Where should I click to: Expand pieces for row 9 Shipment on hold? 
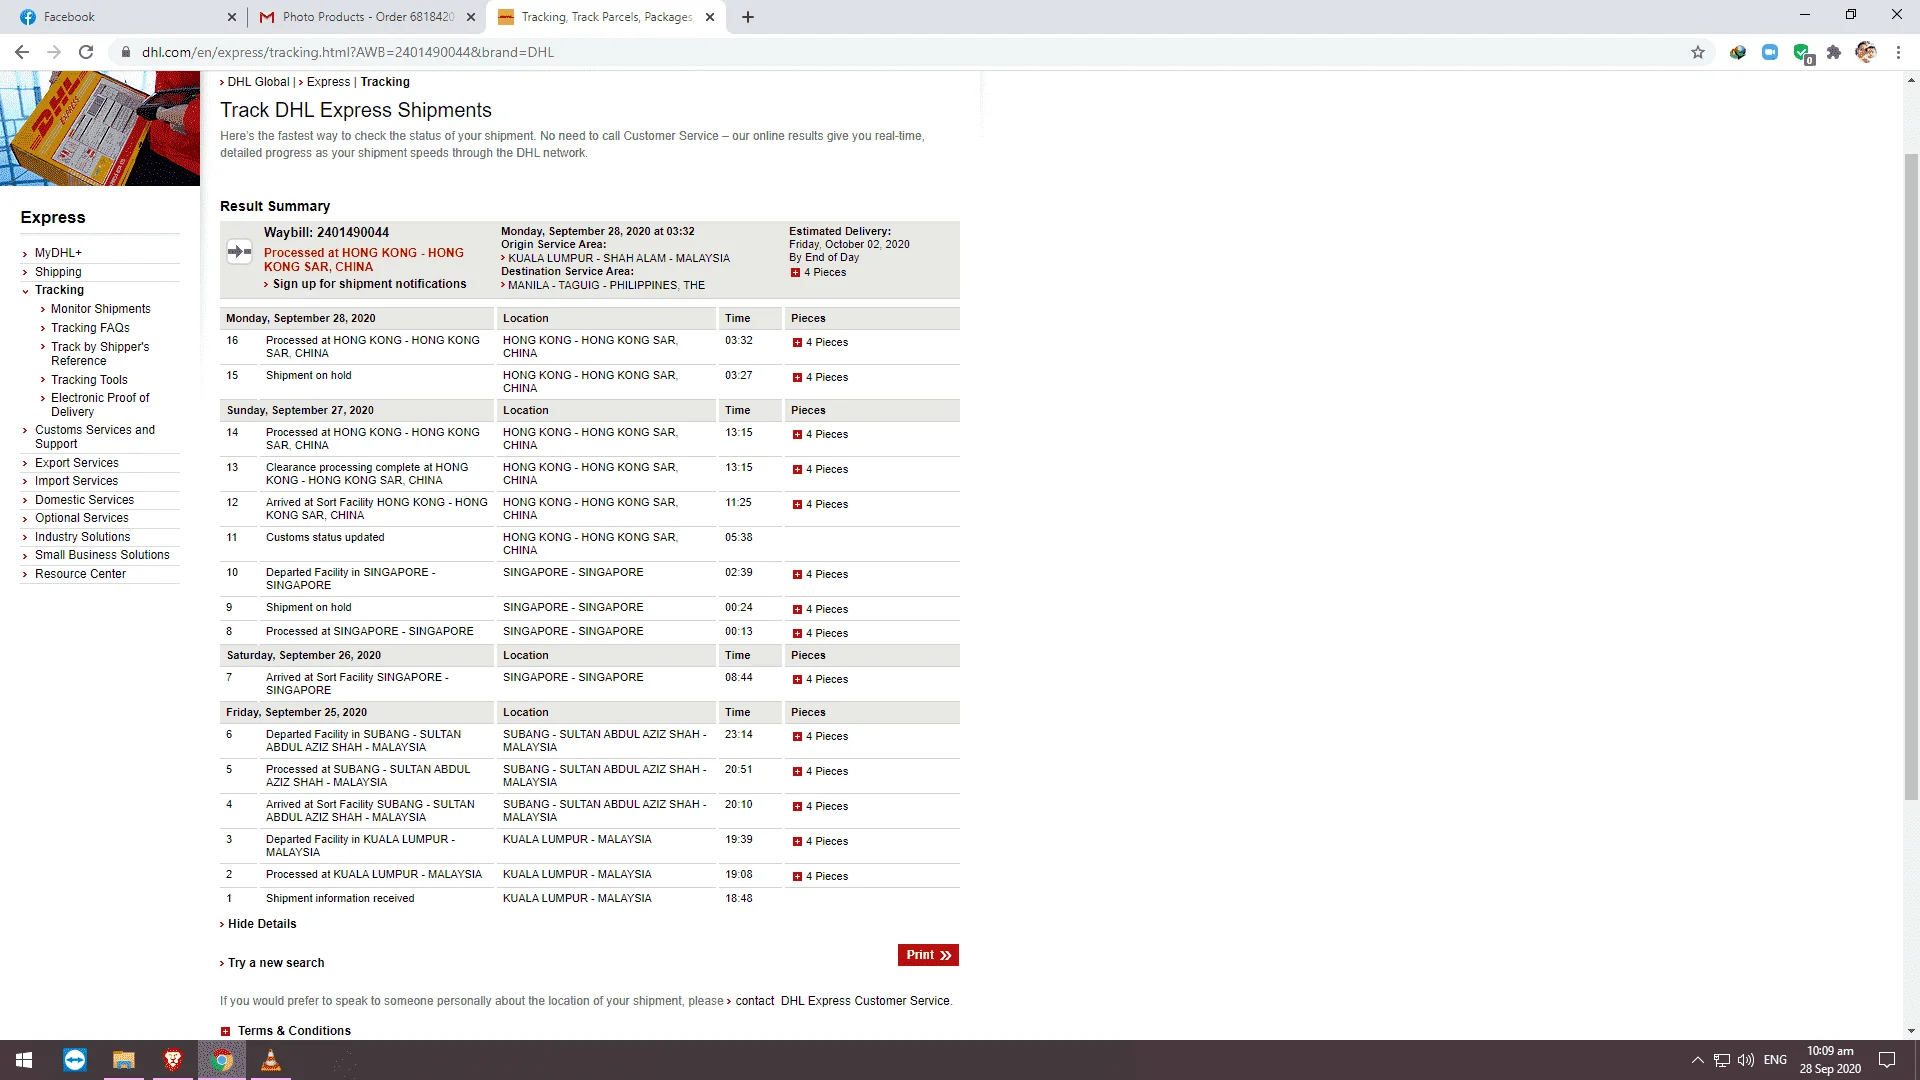(x=797, y=610)
